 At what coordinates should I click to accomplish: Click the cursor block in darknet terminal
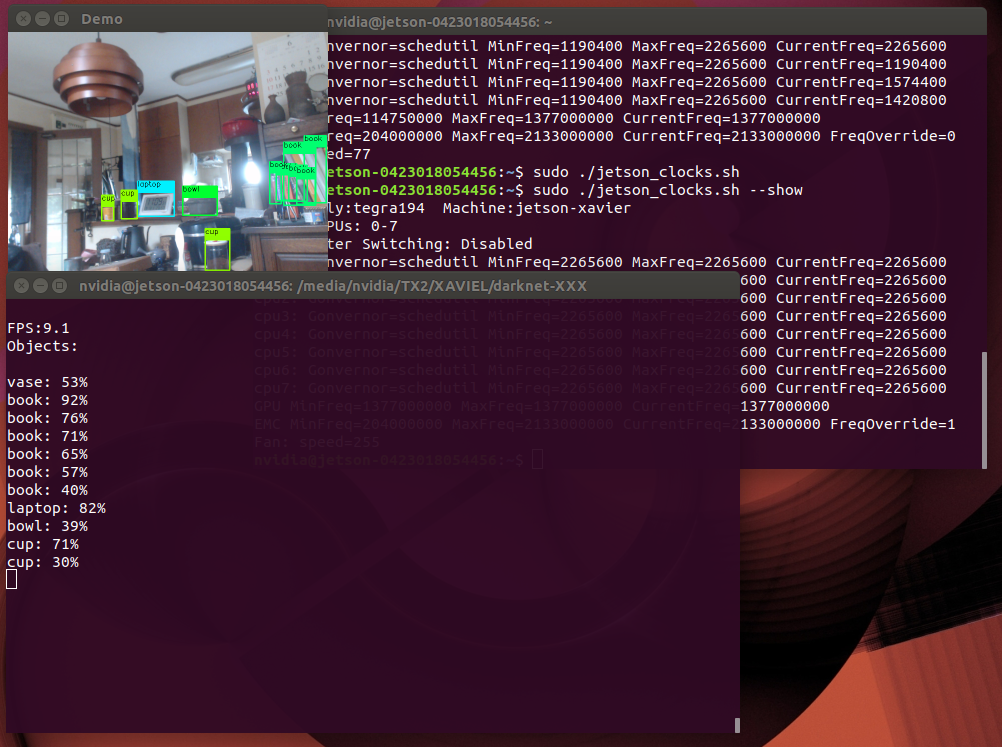[x=12, y=579]
